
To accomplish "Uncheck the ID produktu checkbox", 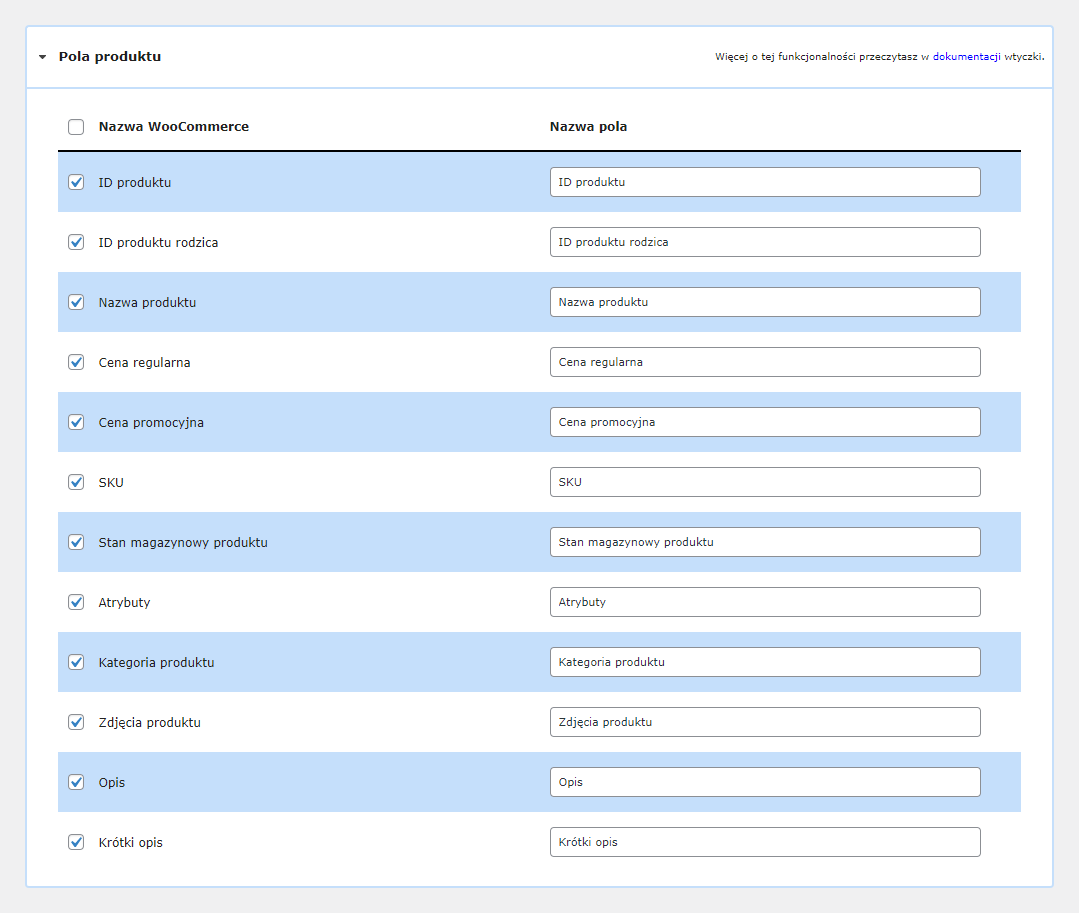I will (x=76, y=182).
